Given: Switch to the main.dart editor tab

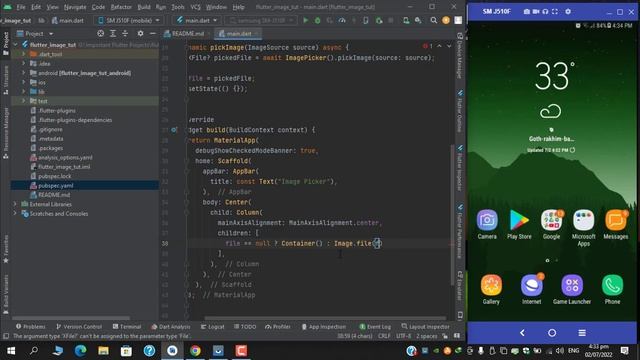Looking at the screenshot, I should [x=238, y=33].
